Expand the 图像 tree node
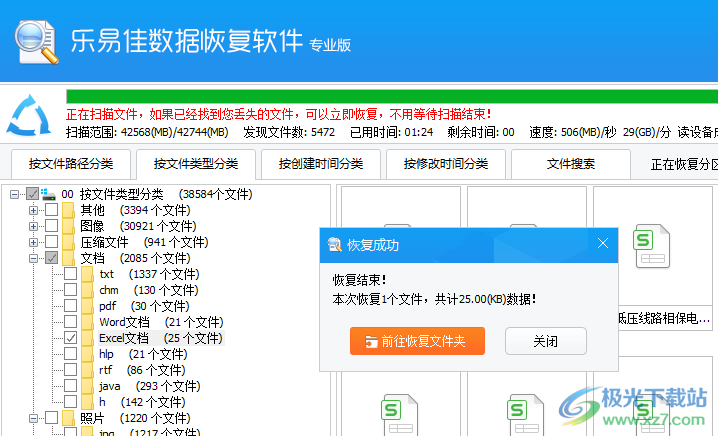Viewport: 718px width, 436px height. coord(33,227)
